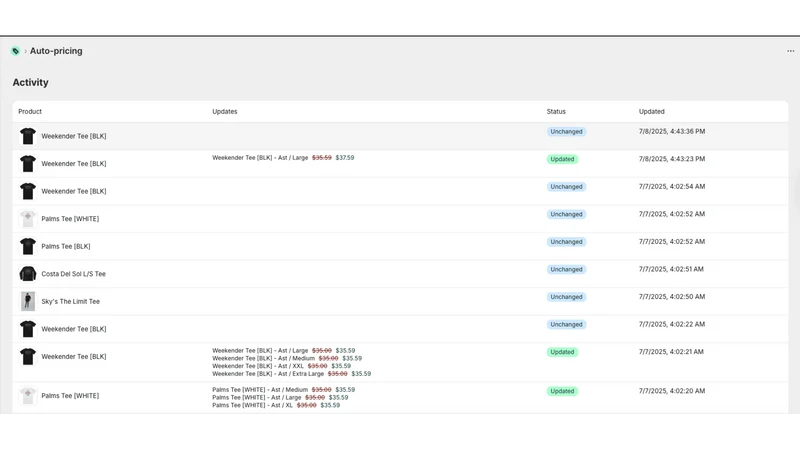
Task: Click the Palms Tee Ast / Medium update line
Action: 284,390
